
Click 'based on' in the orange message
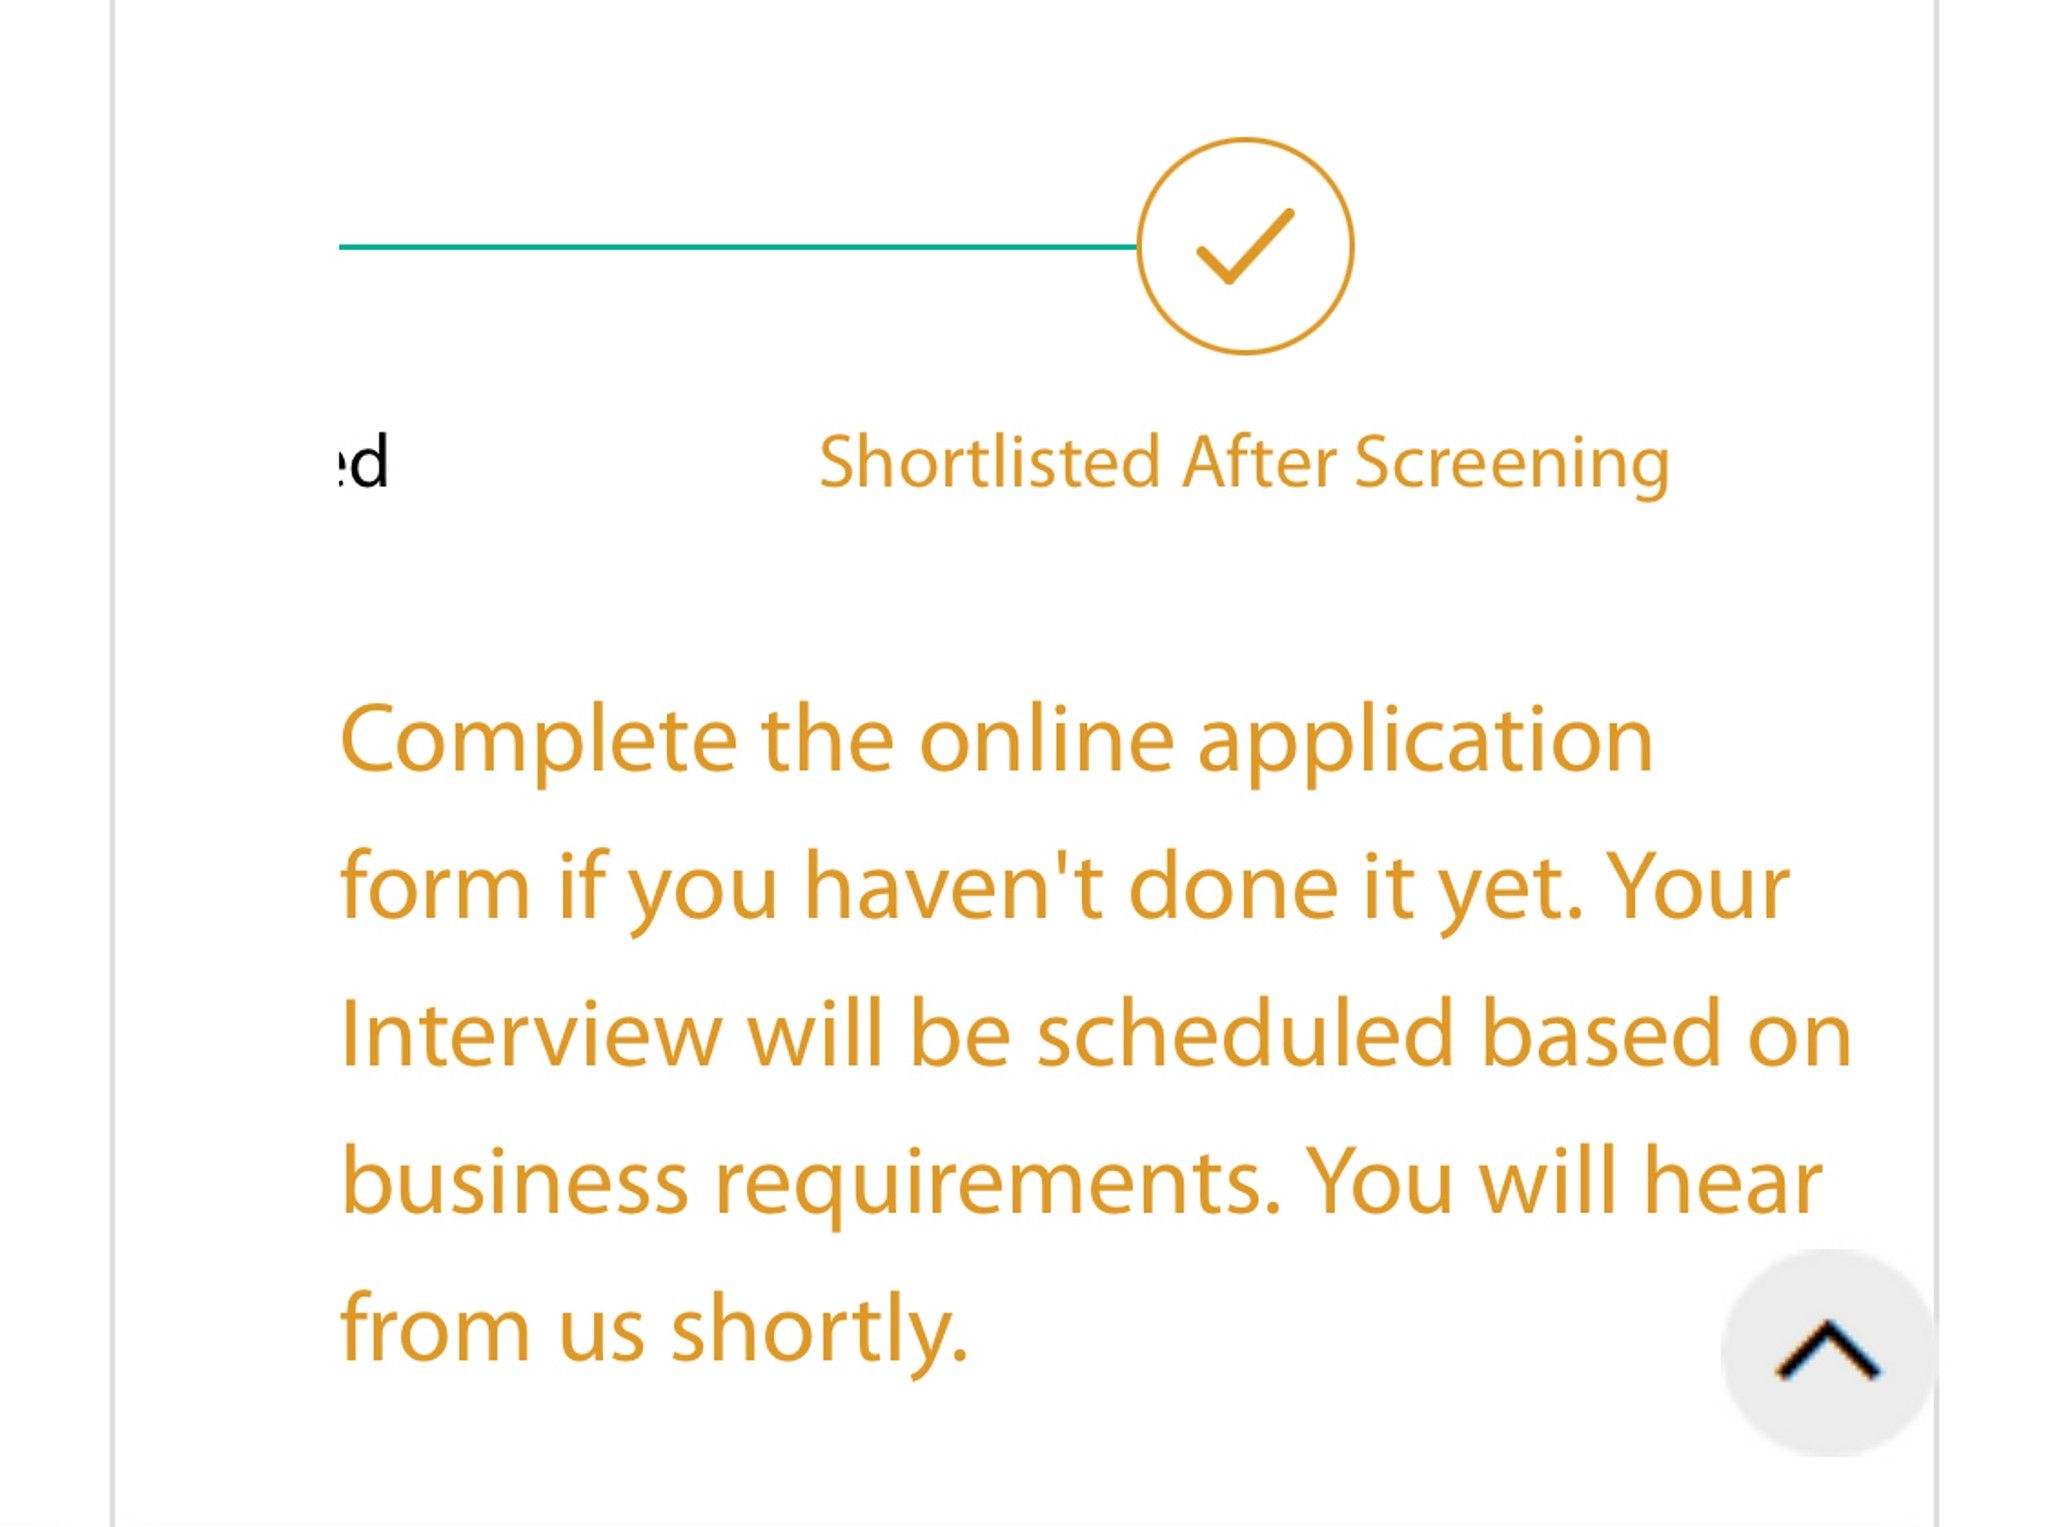tap(1666, 1034)
